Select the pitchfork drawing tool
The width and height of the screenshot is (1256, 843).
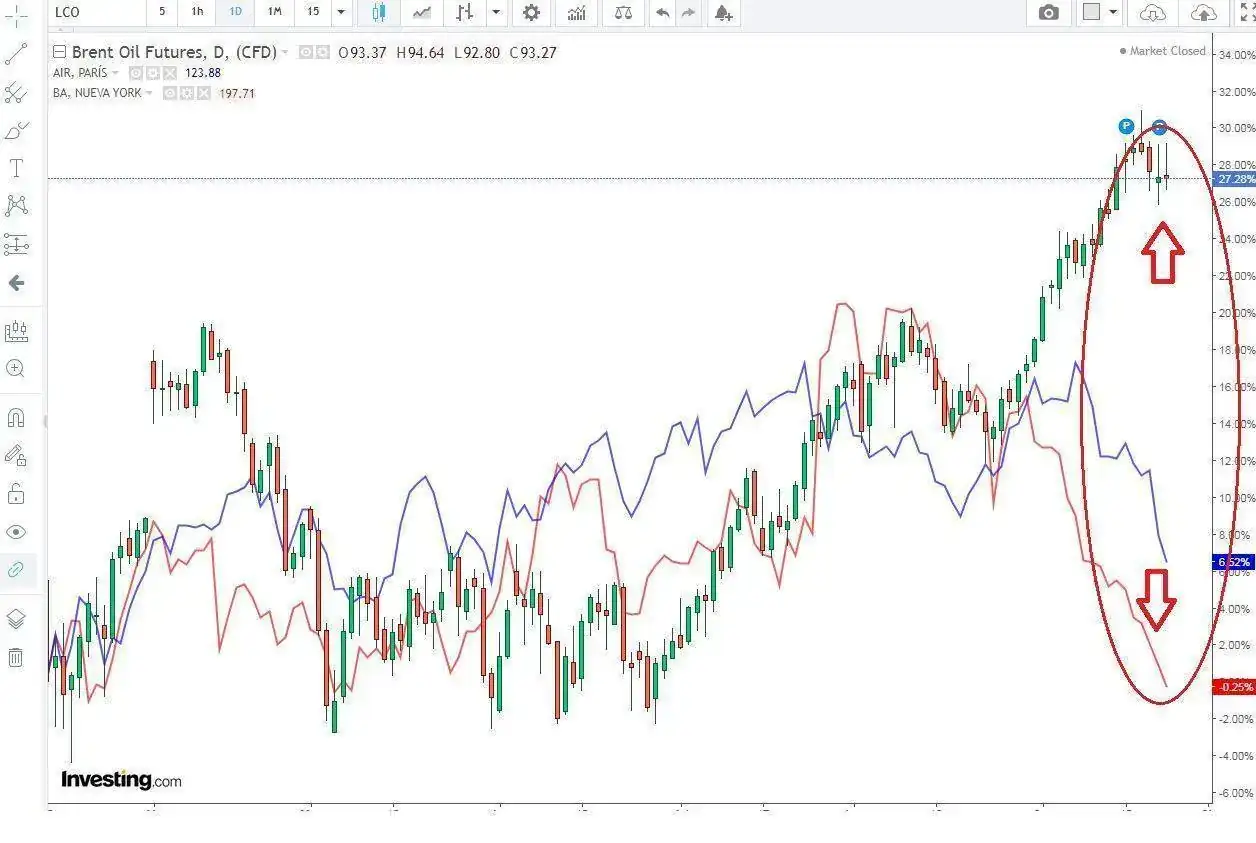[x=16, y=93]
